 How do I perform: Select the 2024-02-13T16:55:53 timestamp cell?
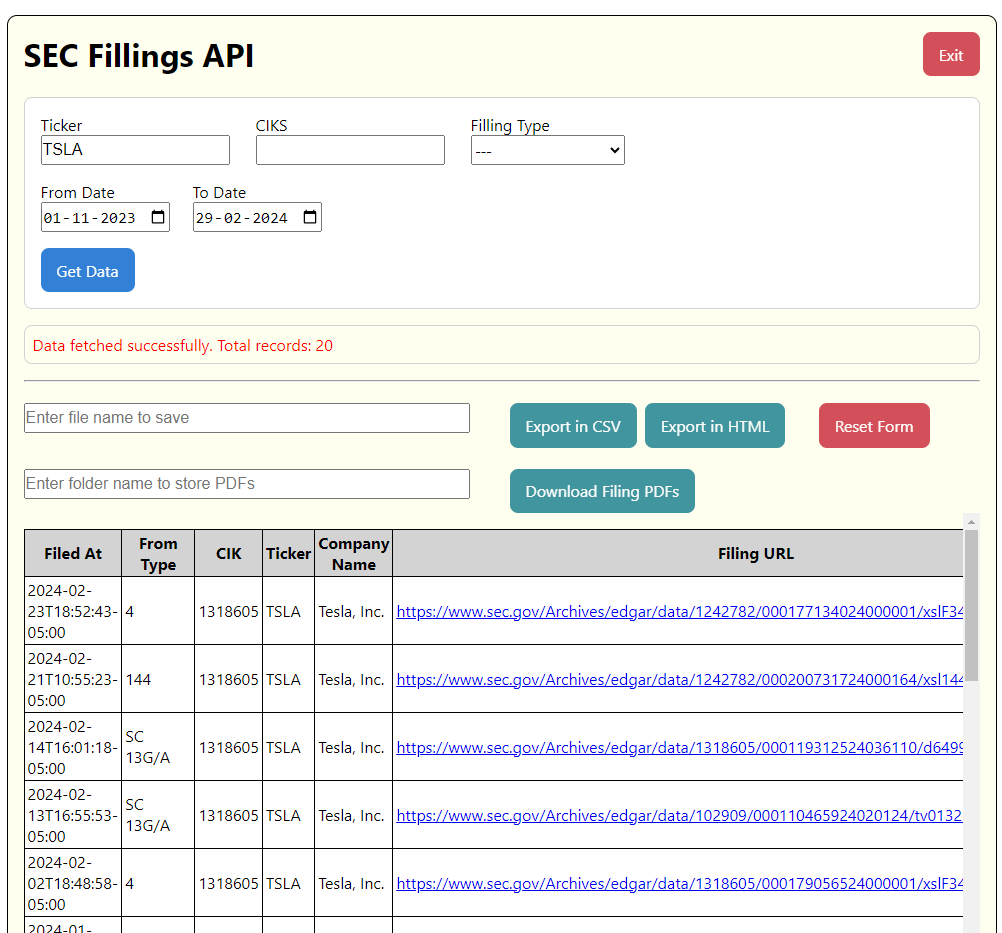pos(73,815)
